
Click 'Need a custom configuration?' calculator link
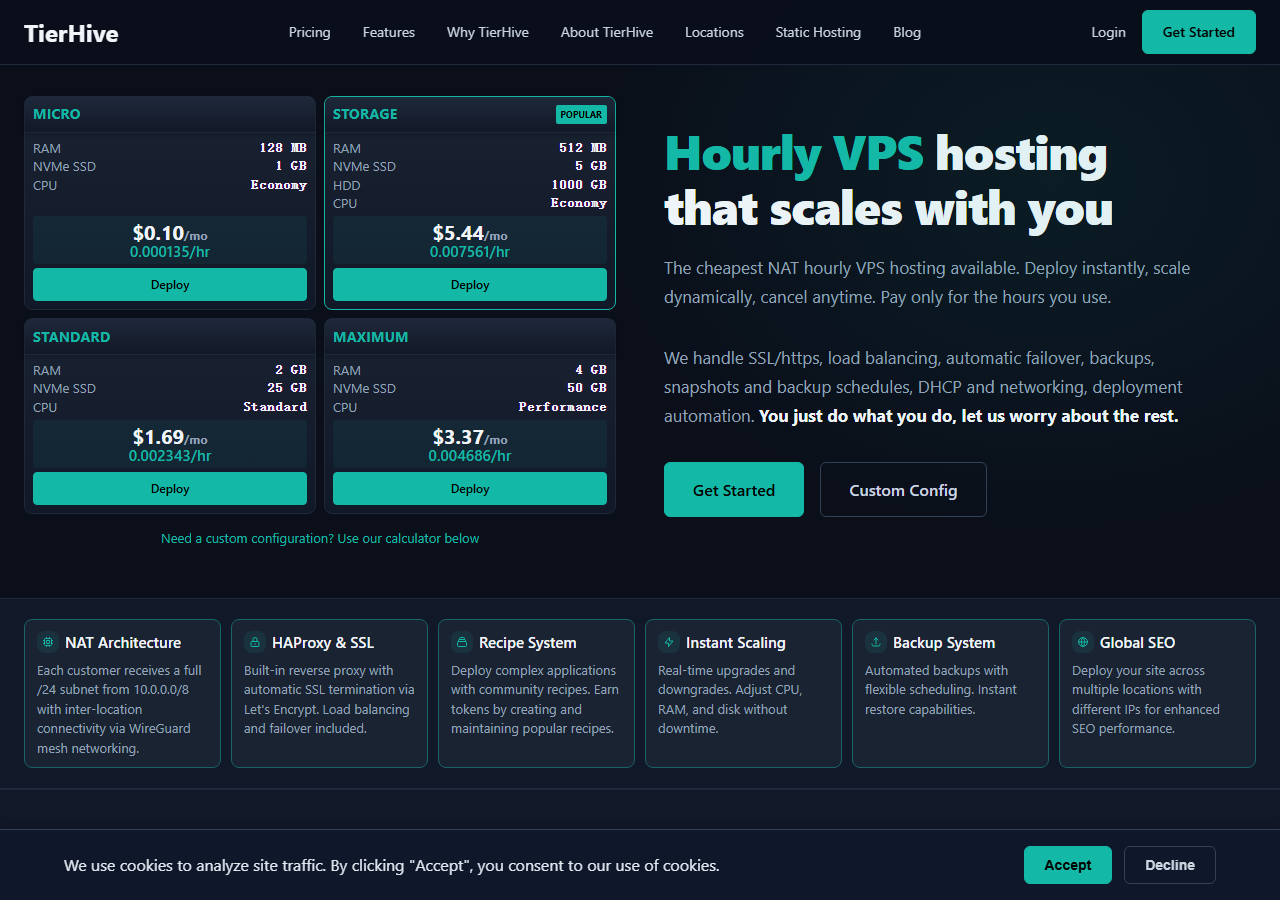pos(320,538)
